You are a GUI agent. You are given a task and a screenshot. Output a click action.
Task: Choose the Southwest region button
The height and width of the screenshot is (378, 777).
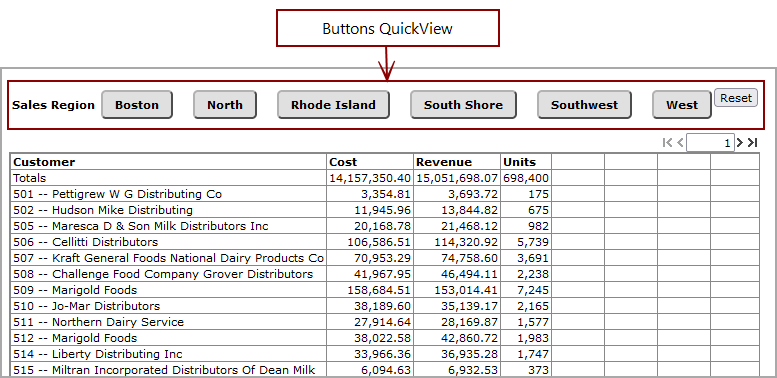(584, 105)
